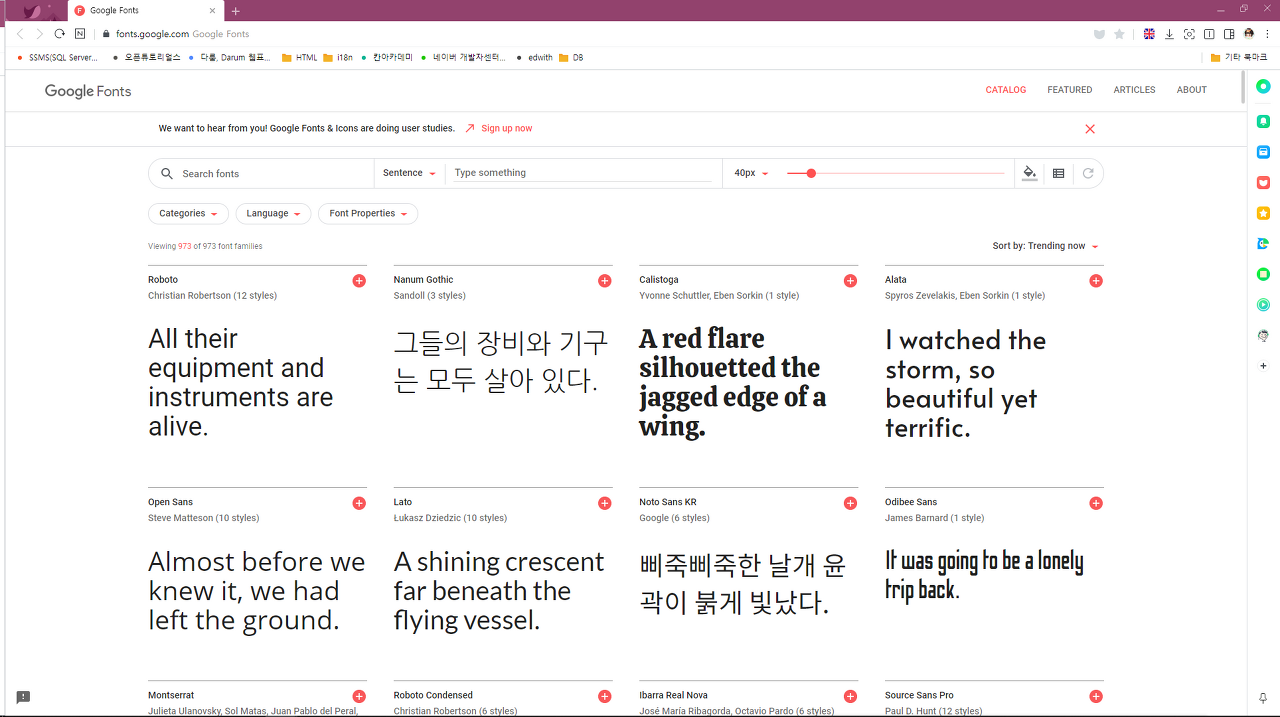
Task: Open the ARTICLES page
Action: click(1135, 90)
